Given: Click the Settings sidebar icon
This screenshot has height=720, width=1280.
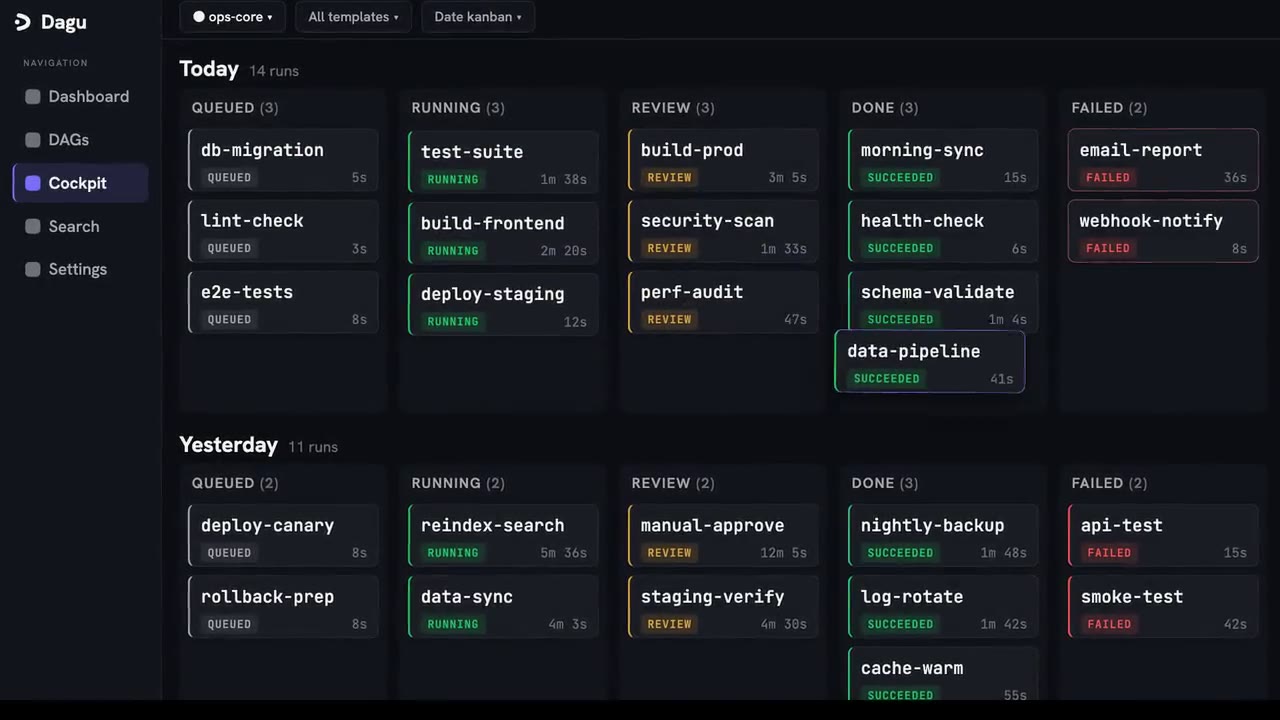Looking at the screenshot, I should (33, 269).
